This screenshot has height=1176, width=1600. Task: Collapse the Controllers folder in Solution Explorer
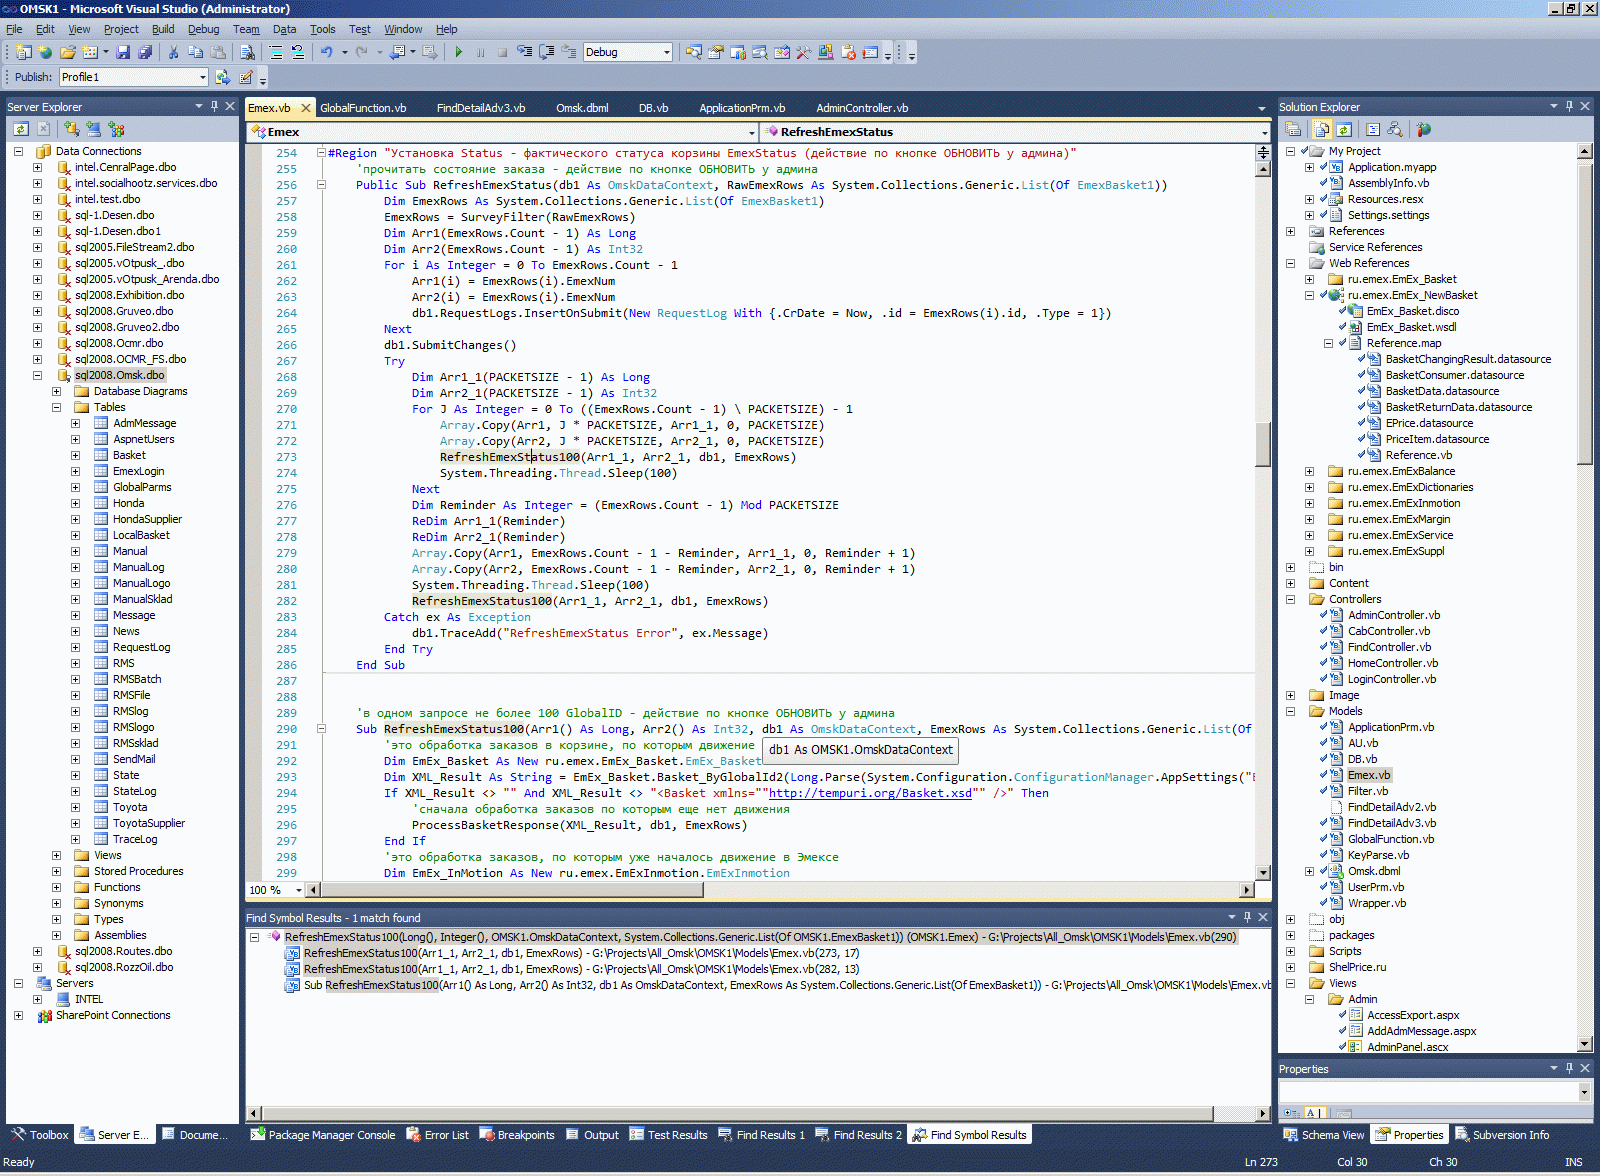point(1290,599)
